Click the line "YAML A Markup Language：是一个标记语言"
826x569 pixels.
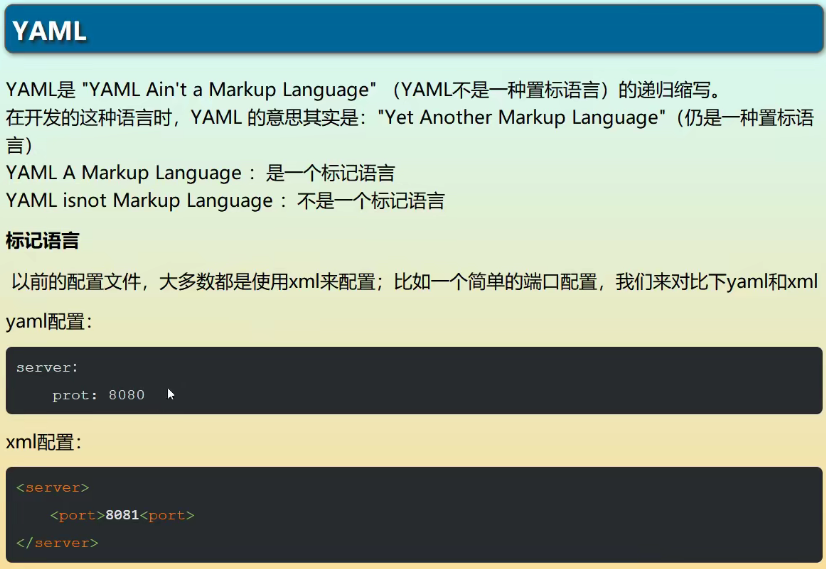click(200, 173)
